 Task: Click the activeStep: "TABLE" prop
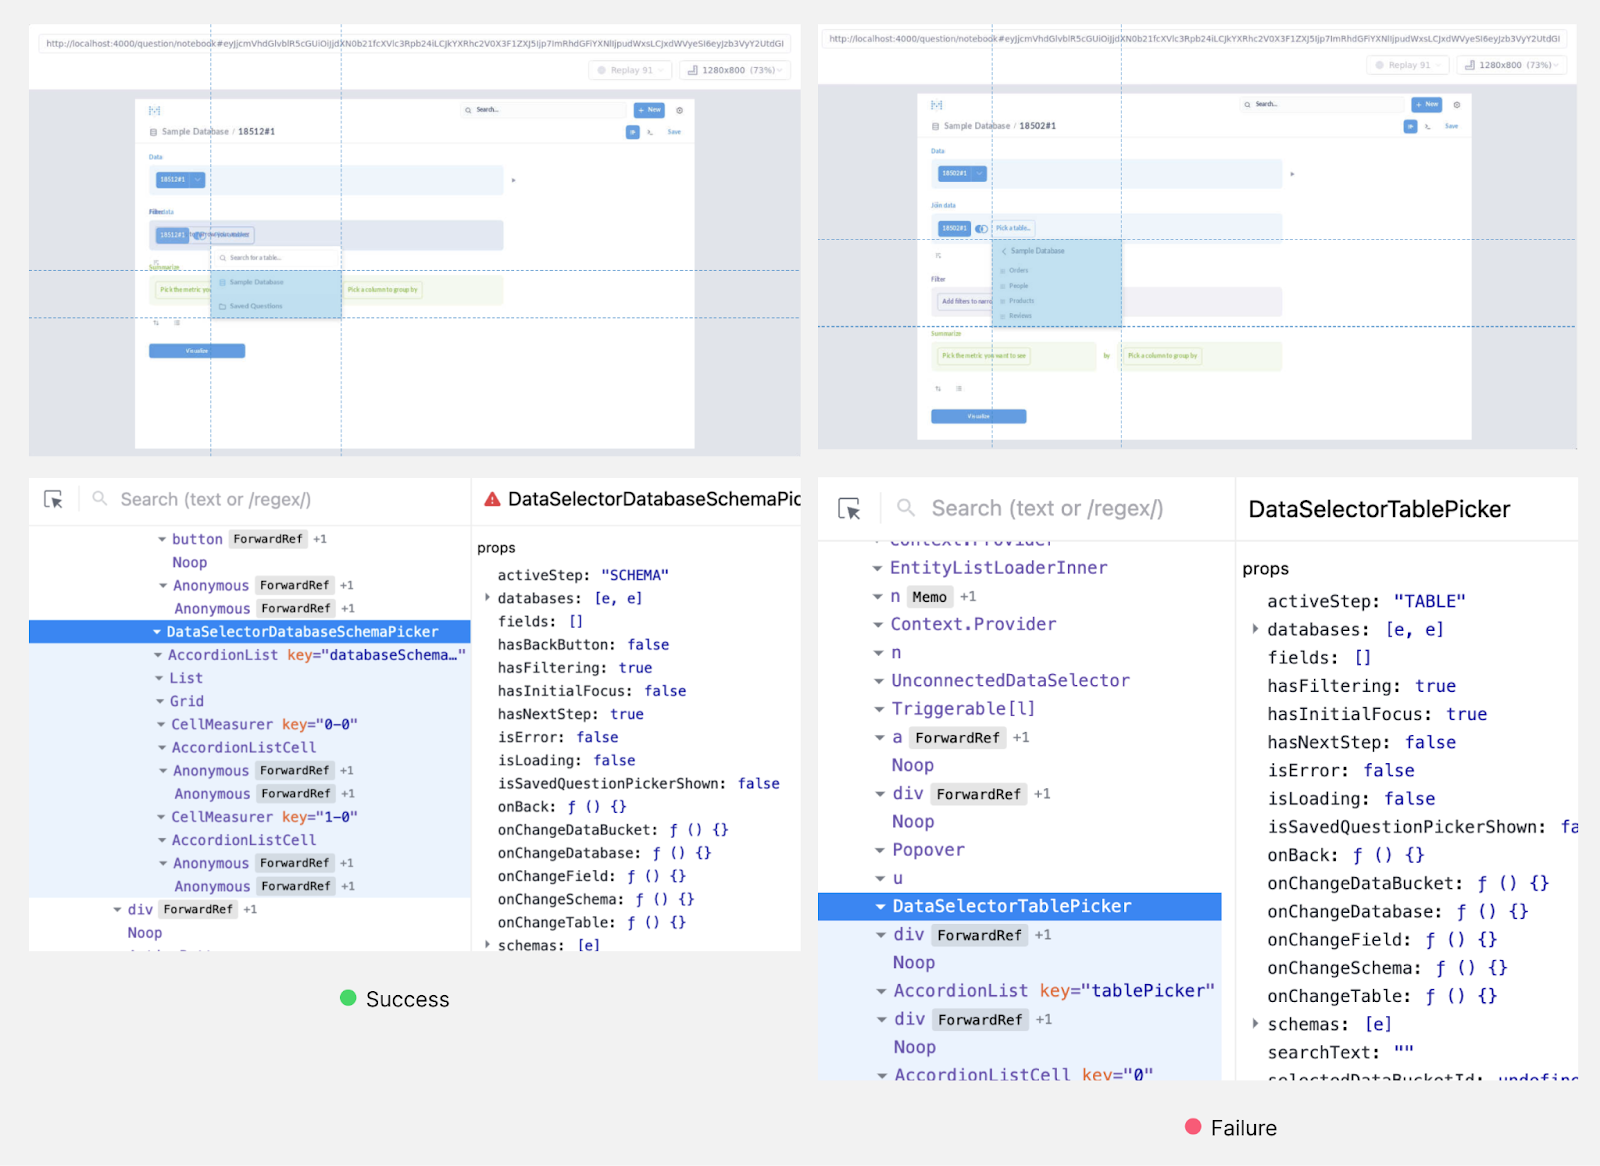pos(1366,601)
